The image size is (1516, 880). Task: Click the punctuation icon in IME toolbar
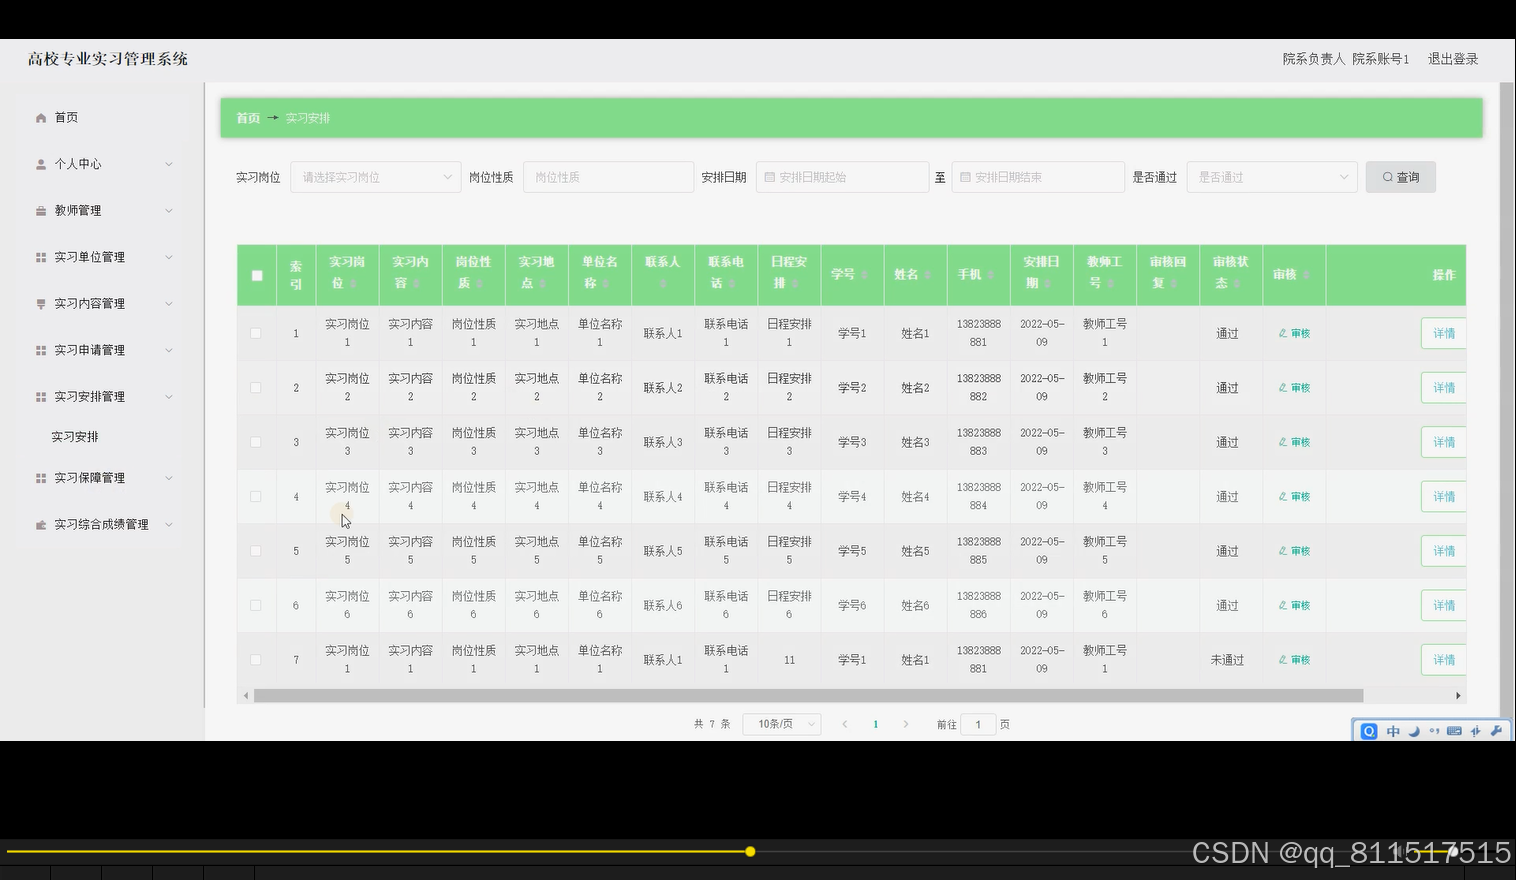tap(1434, 731)
